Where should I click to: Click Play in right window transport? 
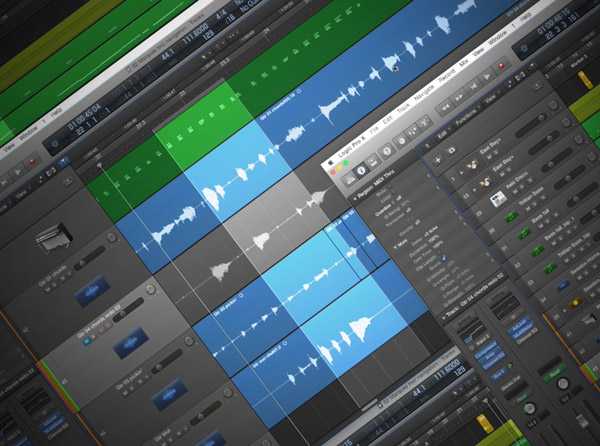[x=488, y=77]
